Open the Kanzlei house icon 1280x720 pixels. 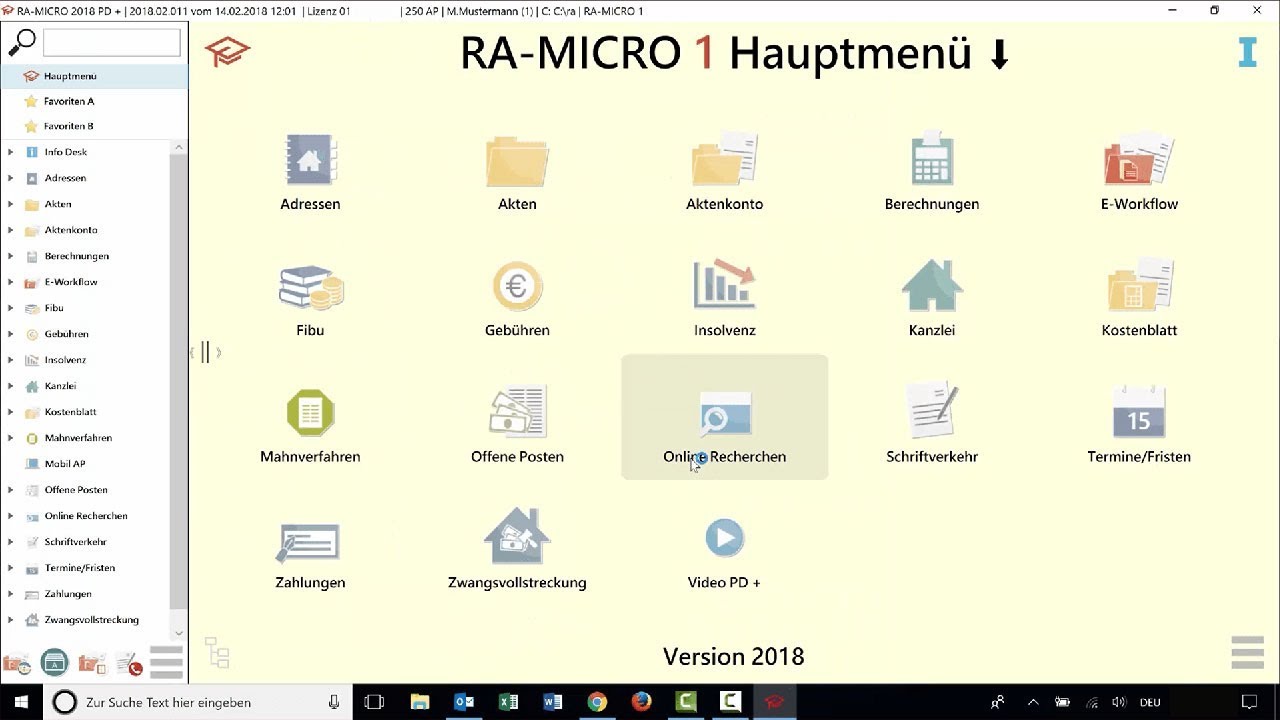[932, 286]
